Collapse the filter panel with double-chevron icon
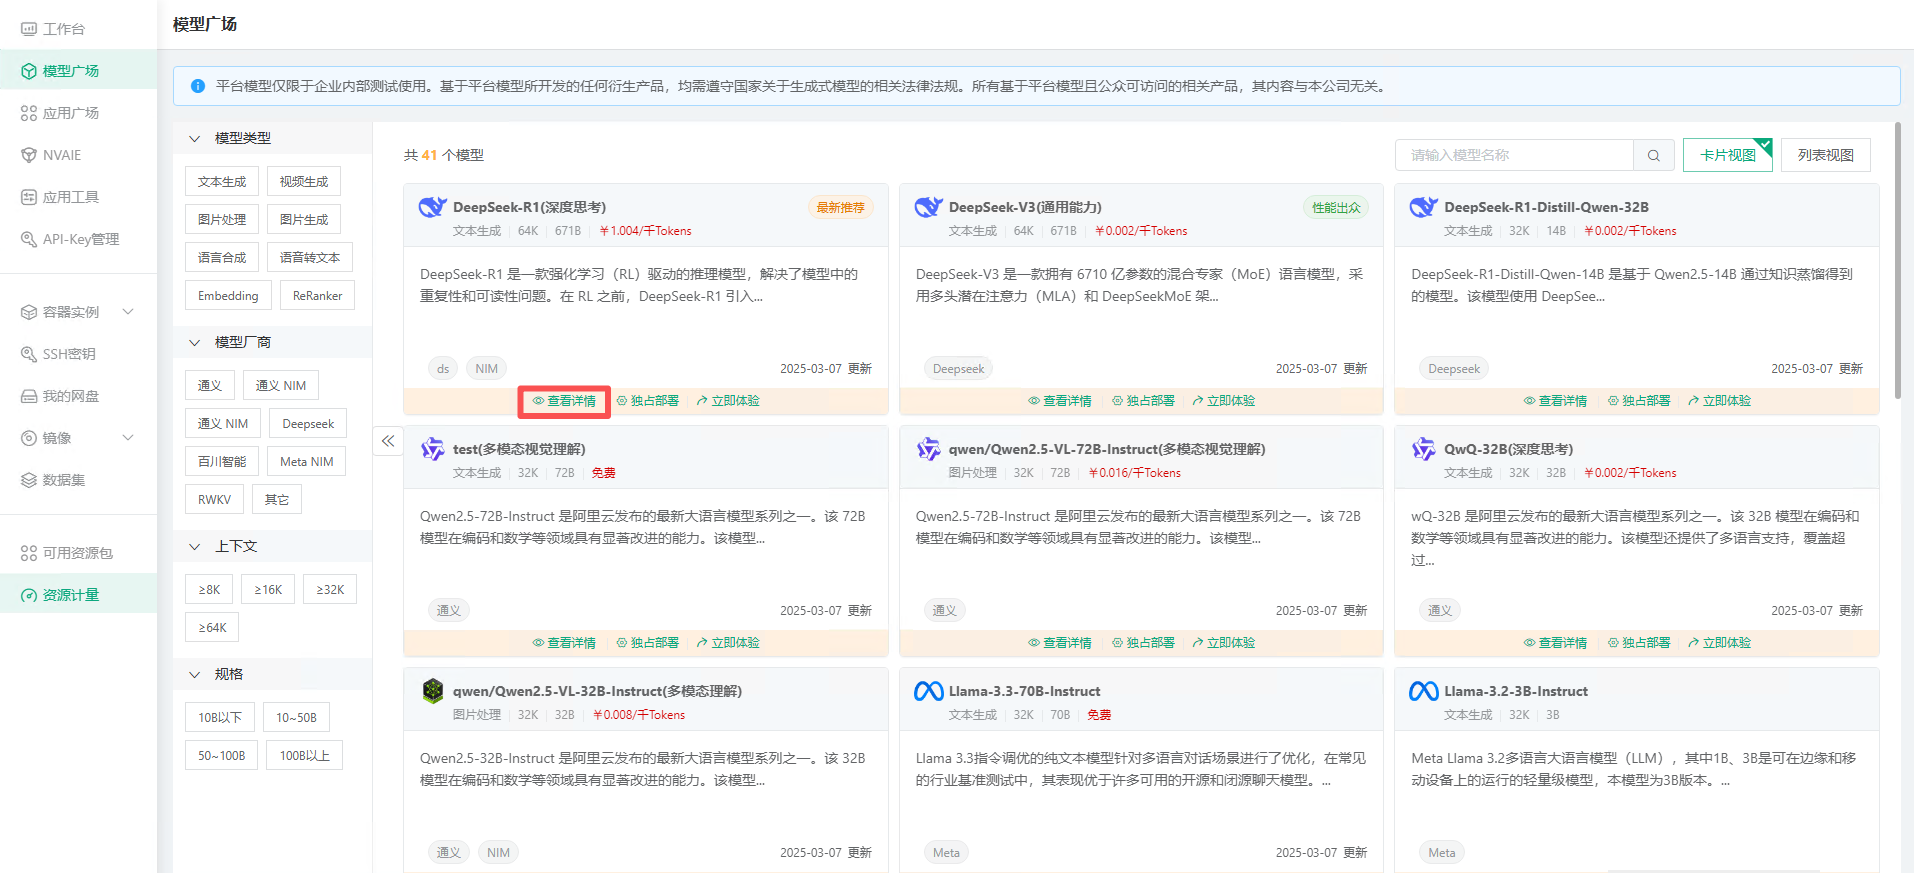1914x873 pixels. pyautogui.click(x=388, y=441)
